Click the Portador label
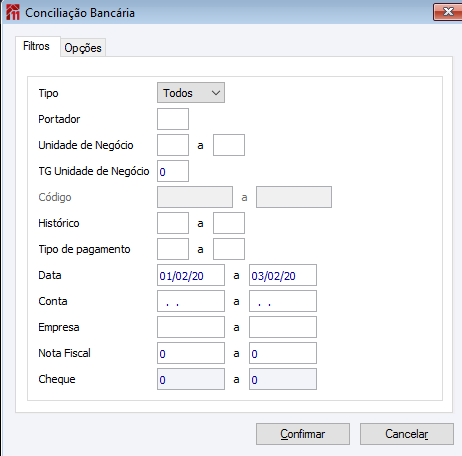This screenshot has height=456, width=462. 59,119
